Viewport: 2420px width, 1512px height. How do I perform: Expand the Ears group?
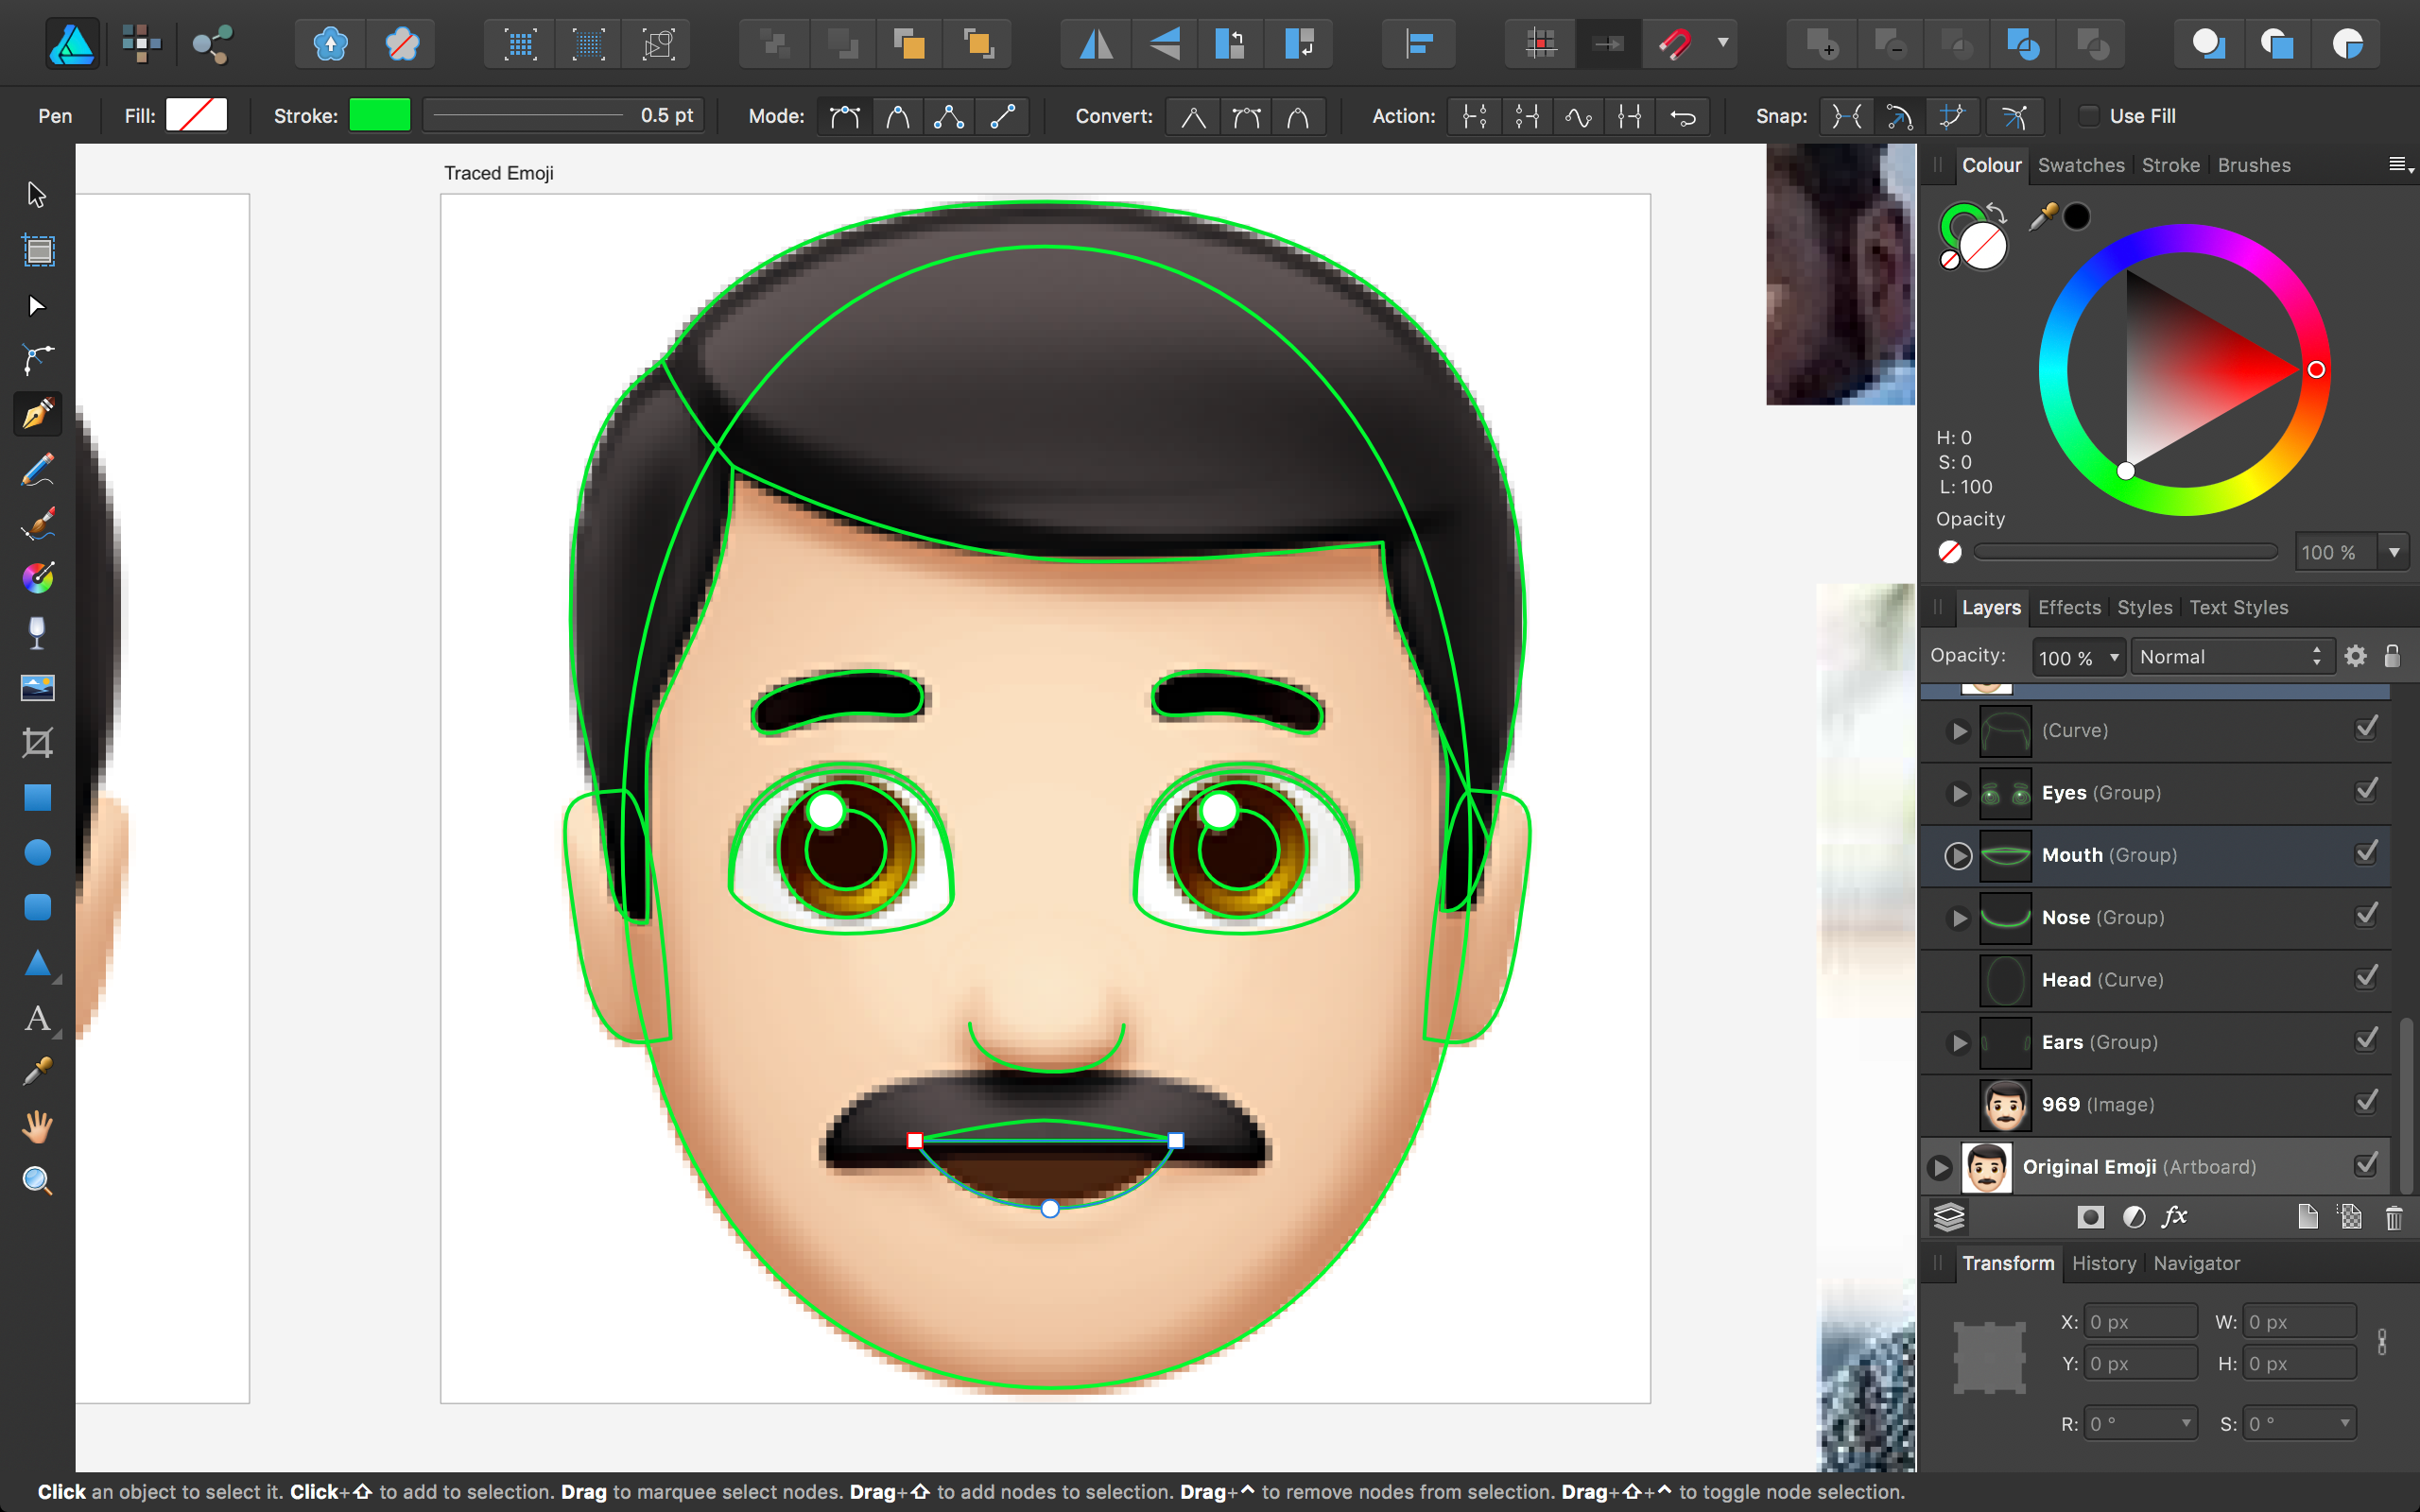point(1959,1043)
